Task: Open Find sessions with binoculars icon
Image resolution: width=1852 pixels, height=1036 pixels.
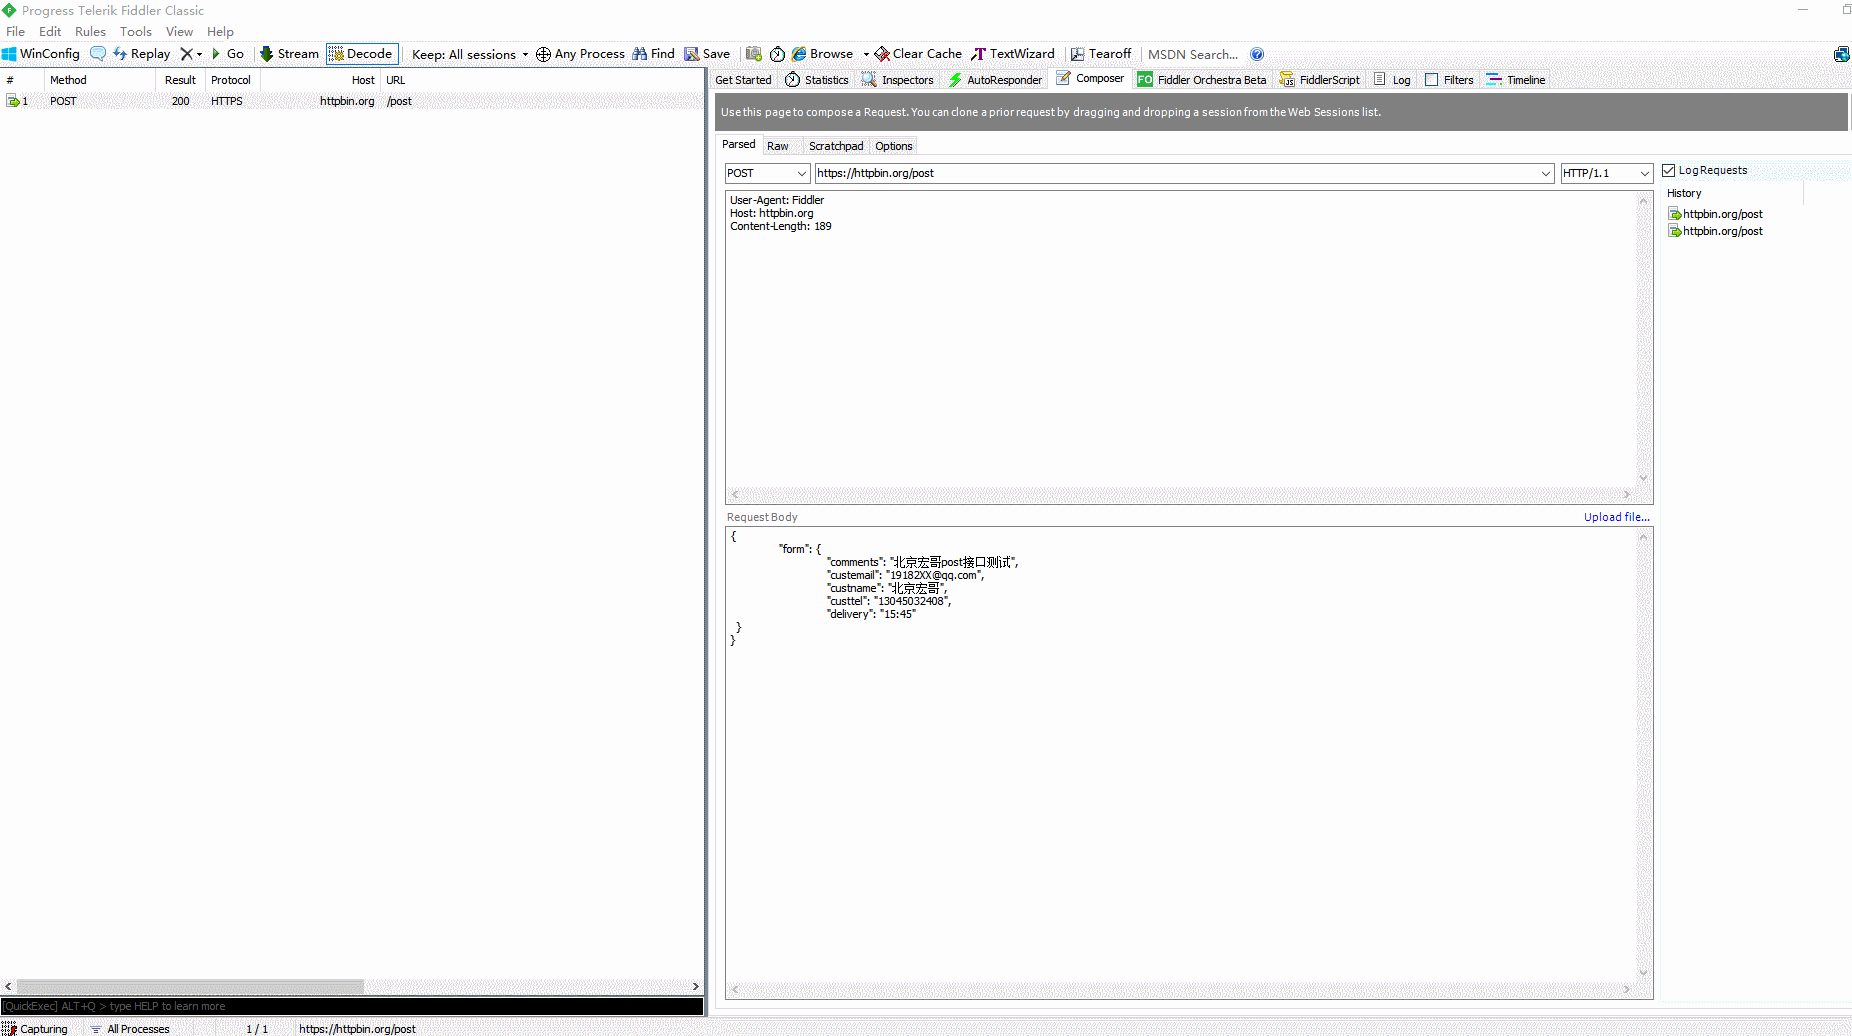Action: (653, 54)
